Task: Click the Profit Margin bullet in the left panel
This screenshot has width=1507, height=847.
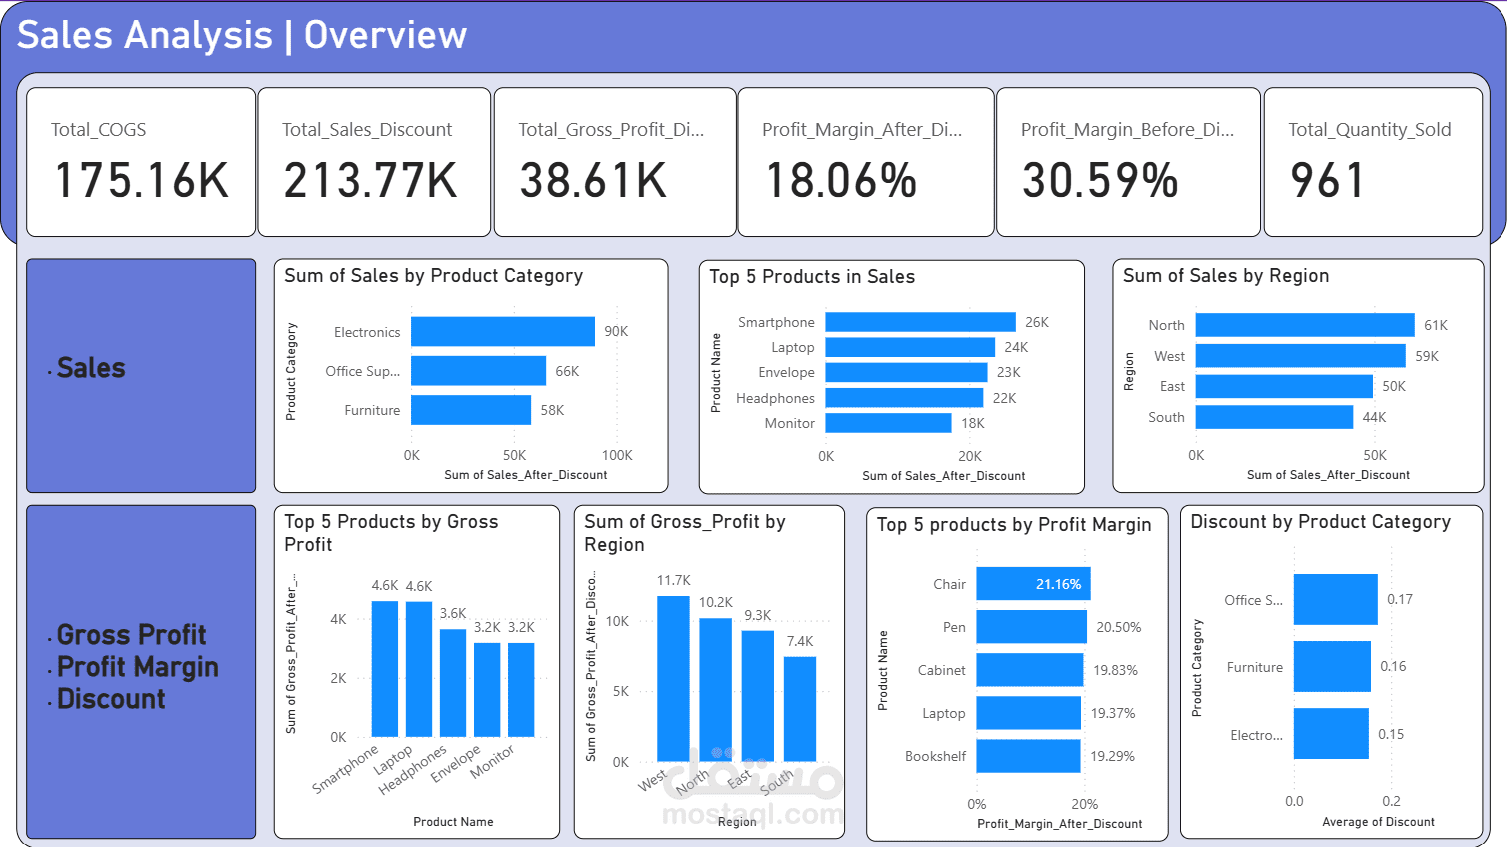Action: pos(137,667)
